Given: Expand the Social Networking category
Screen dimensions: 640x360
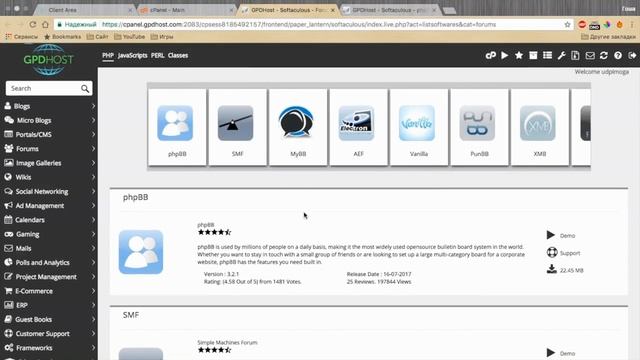Looking at the screenshot, I should coord(49,191).
